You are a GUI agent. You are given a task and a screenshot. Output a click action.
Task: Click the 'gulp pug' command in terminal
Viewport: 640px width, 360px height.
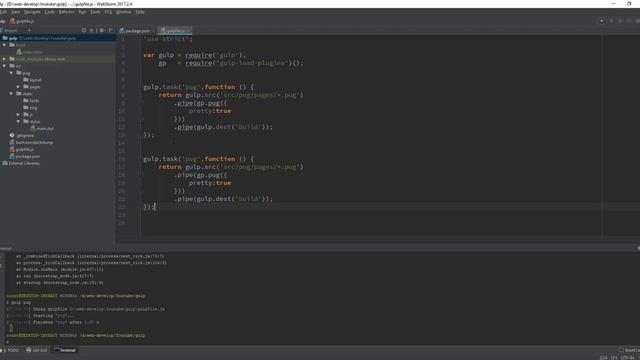click(x=21, y=302)
